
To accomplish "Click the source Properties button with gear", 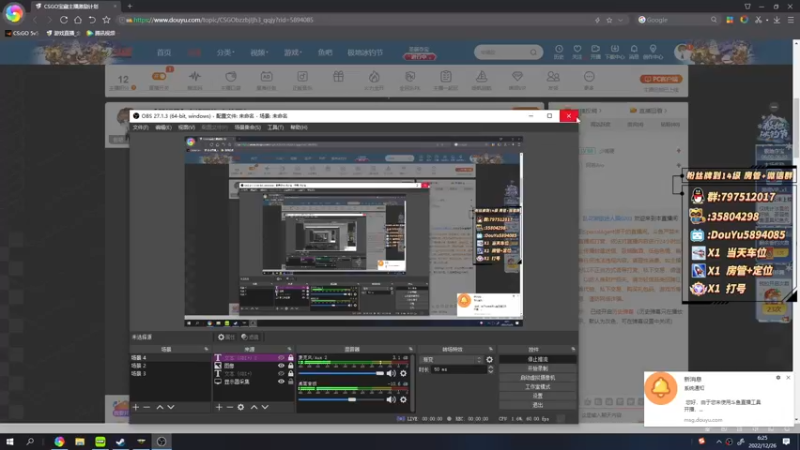I will tap(226, 337).
